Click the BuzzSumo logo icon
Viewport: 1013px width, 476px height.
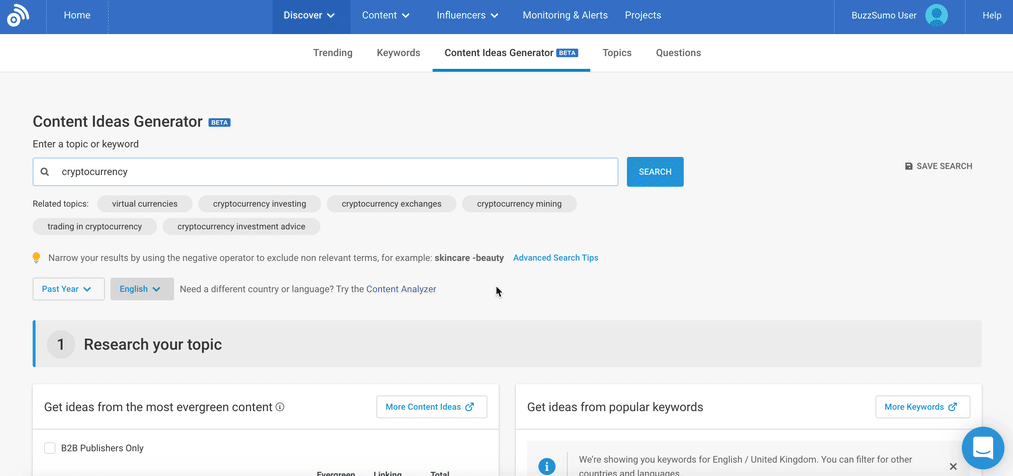[18, 16]
